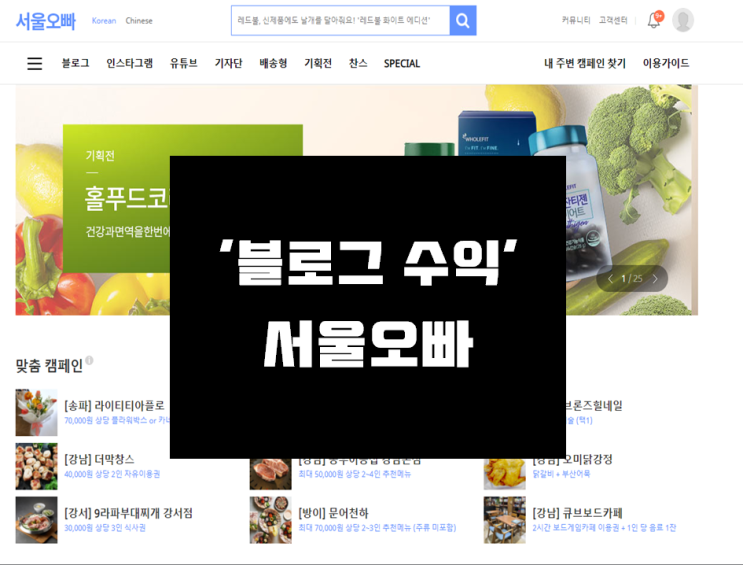Open [방이] 문어천하 thumbnail
This screenshot has width=743, height=565.
tap(271, 520)
